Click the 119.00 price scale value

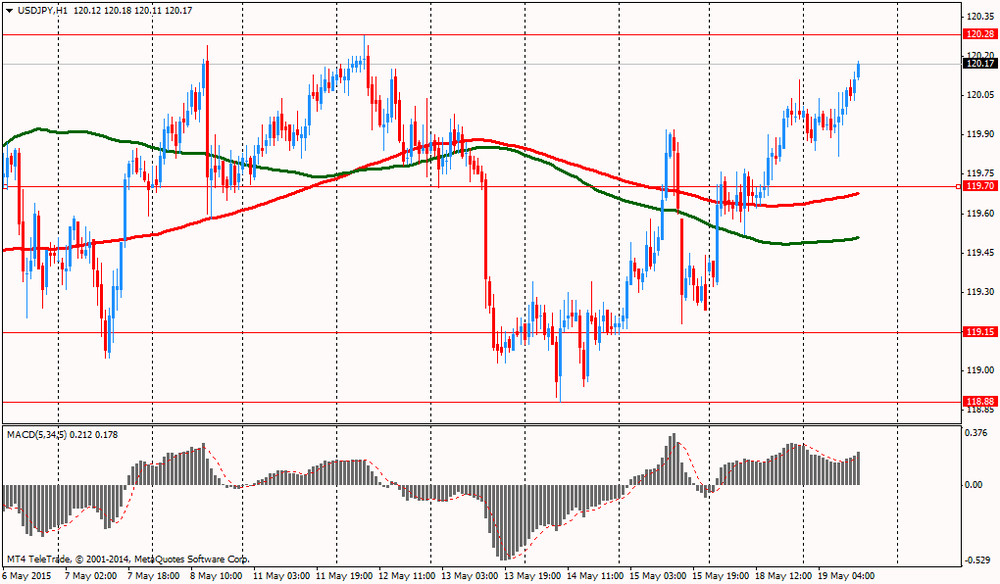(x=981, y=370)
